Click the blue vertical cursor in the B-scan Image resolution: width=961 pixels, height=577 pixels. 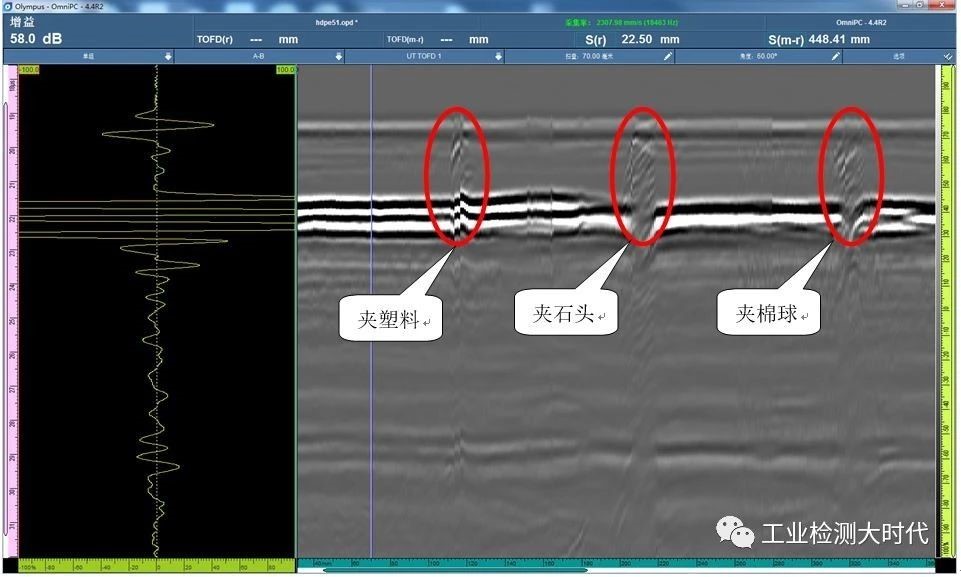coord(371,311)
